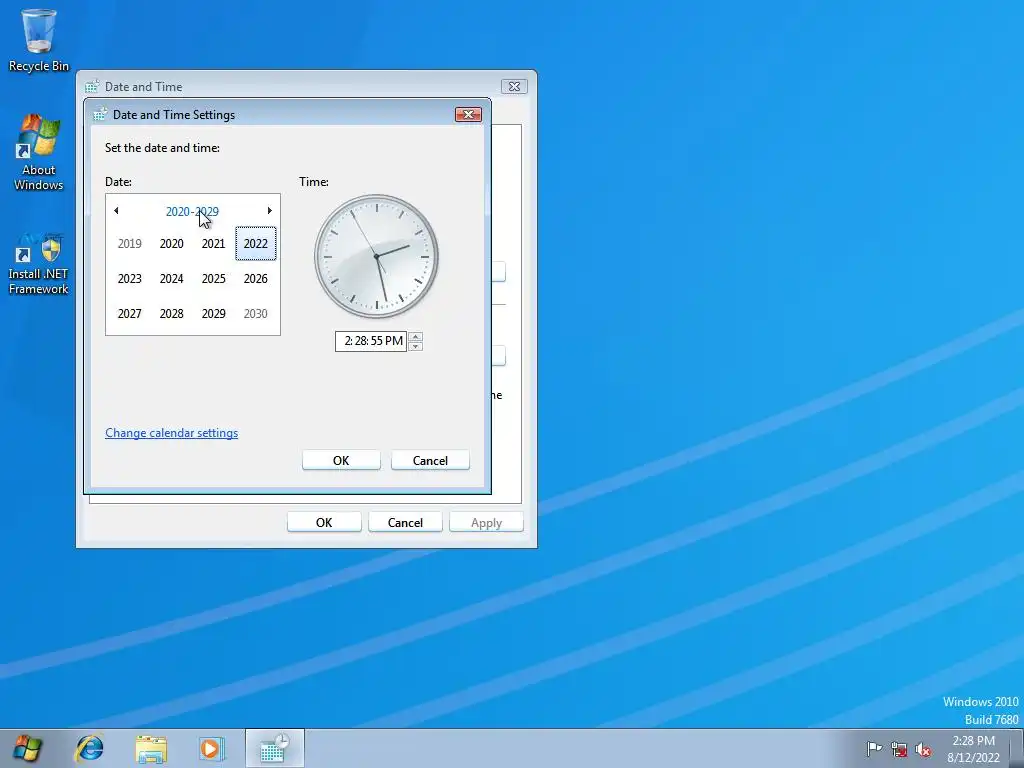Select year 2019 in the calendar
Screen dimensions: 1024x768
point(129,244)
